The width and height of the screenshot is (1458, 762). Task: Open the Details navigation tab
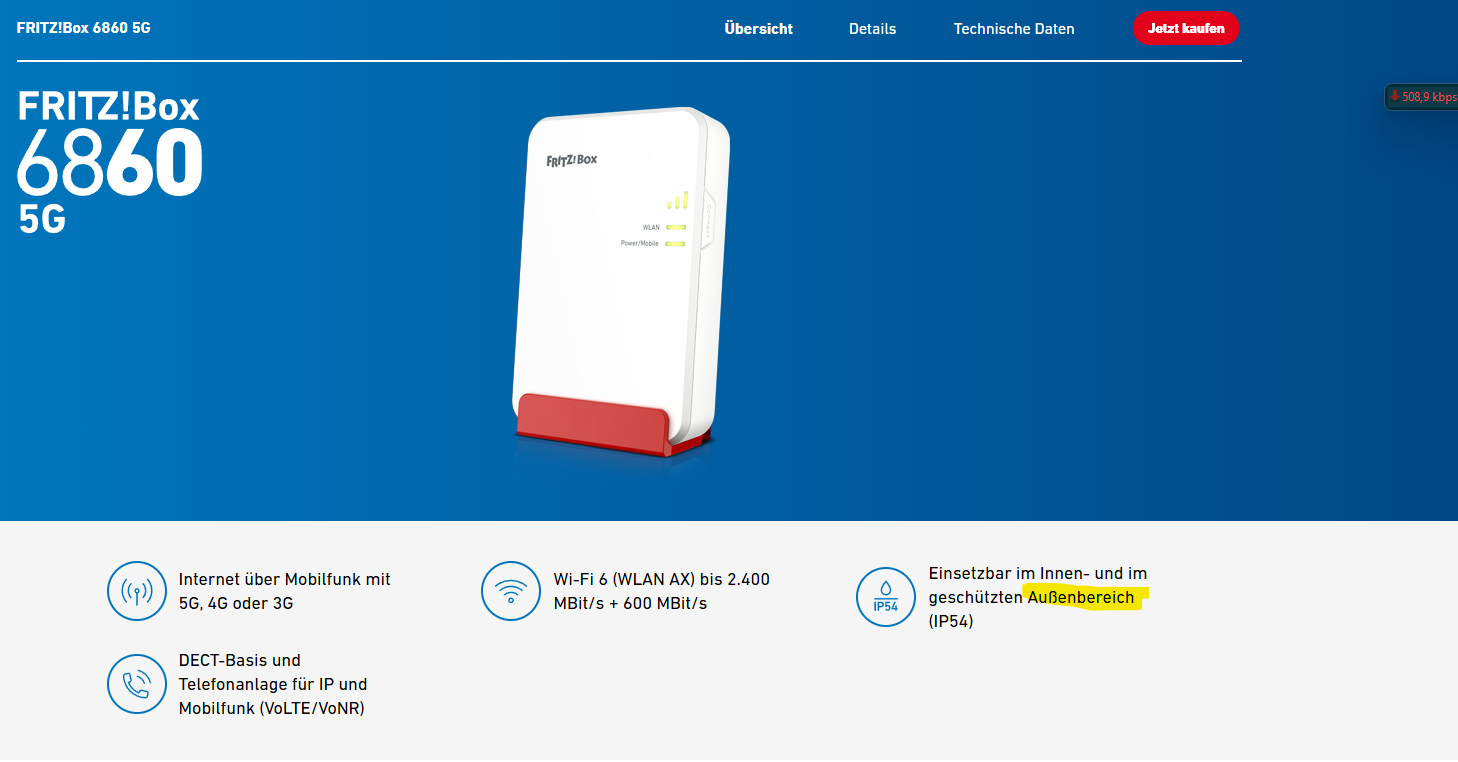(x=872, y=29)
